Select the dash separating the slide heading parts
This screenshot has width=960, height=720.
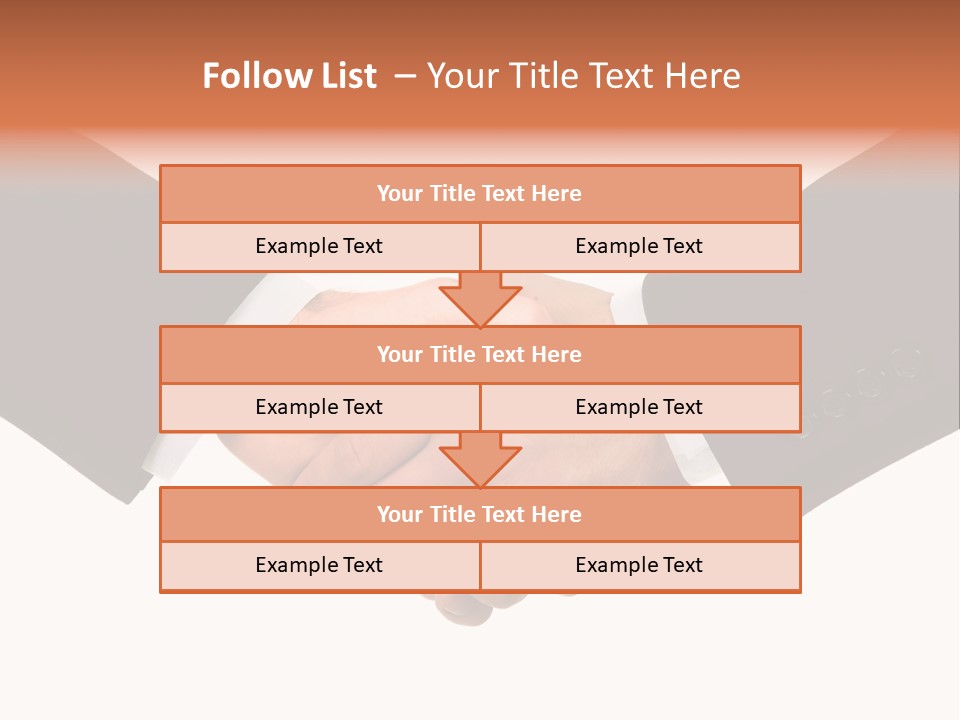tap(405, 77)
